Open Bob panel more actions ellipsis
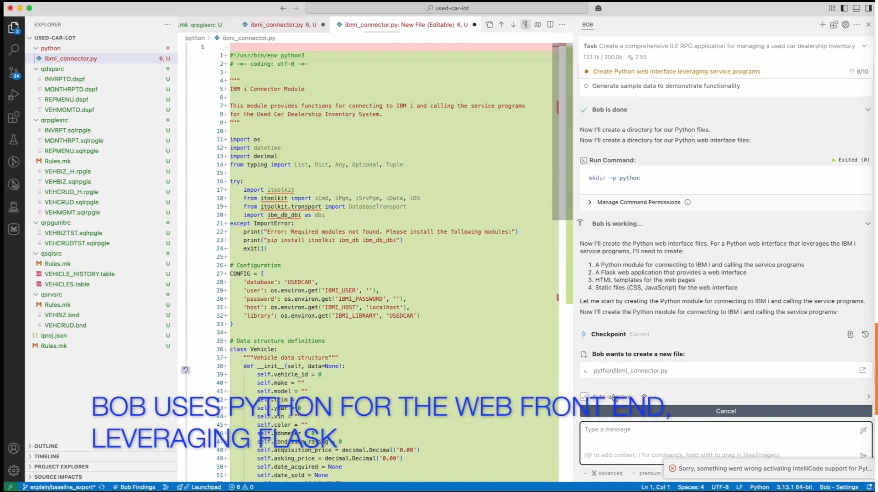Screen dimensions: 878x492 [857, 25]
